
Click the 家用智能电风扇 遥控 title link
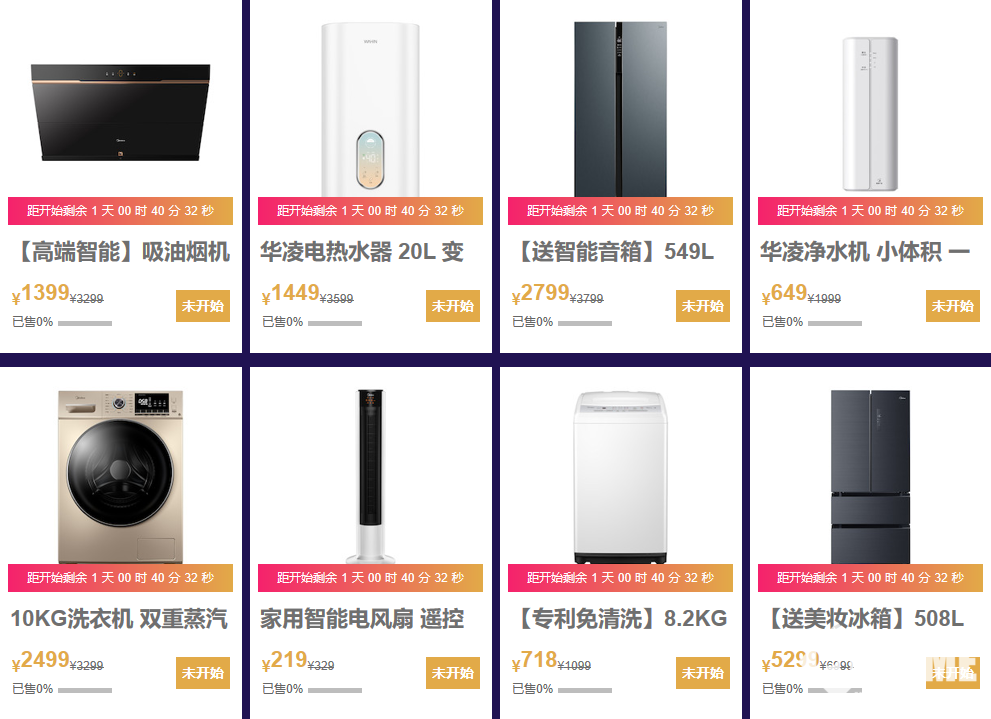362,619
